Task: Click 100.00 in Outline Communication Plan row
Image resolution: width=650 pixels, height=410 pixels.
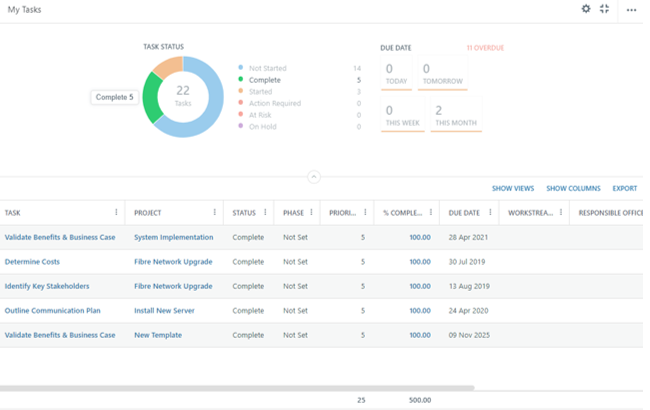Action: pos(420,311)
